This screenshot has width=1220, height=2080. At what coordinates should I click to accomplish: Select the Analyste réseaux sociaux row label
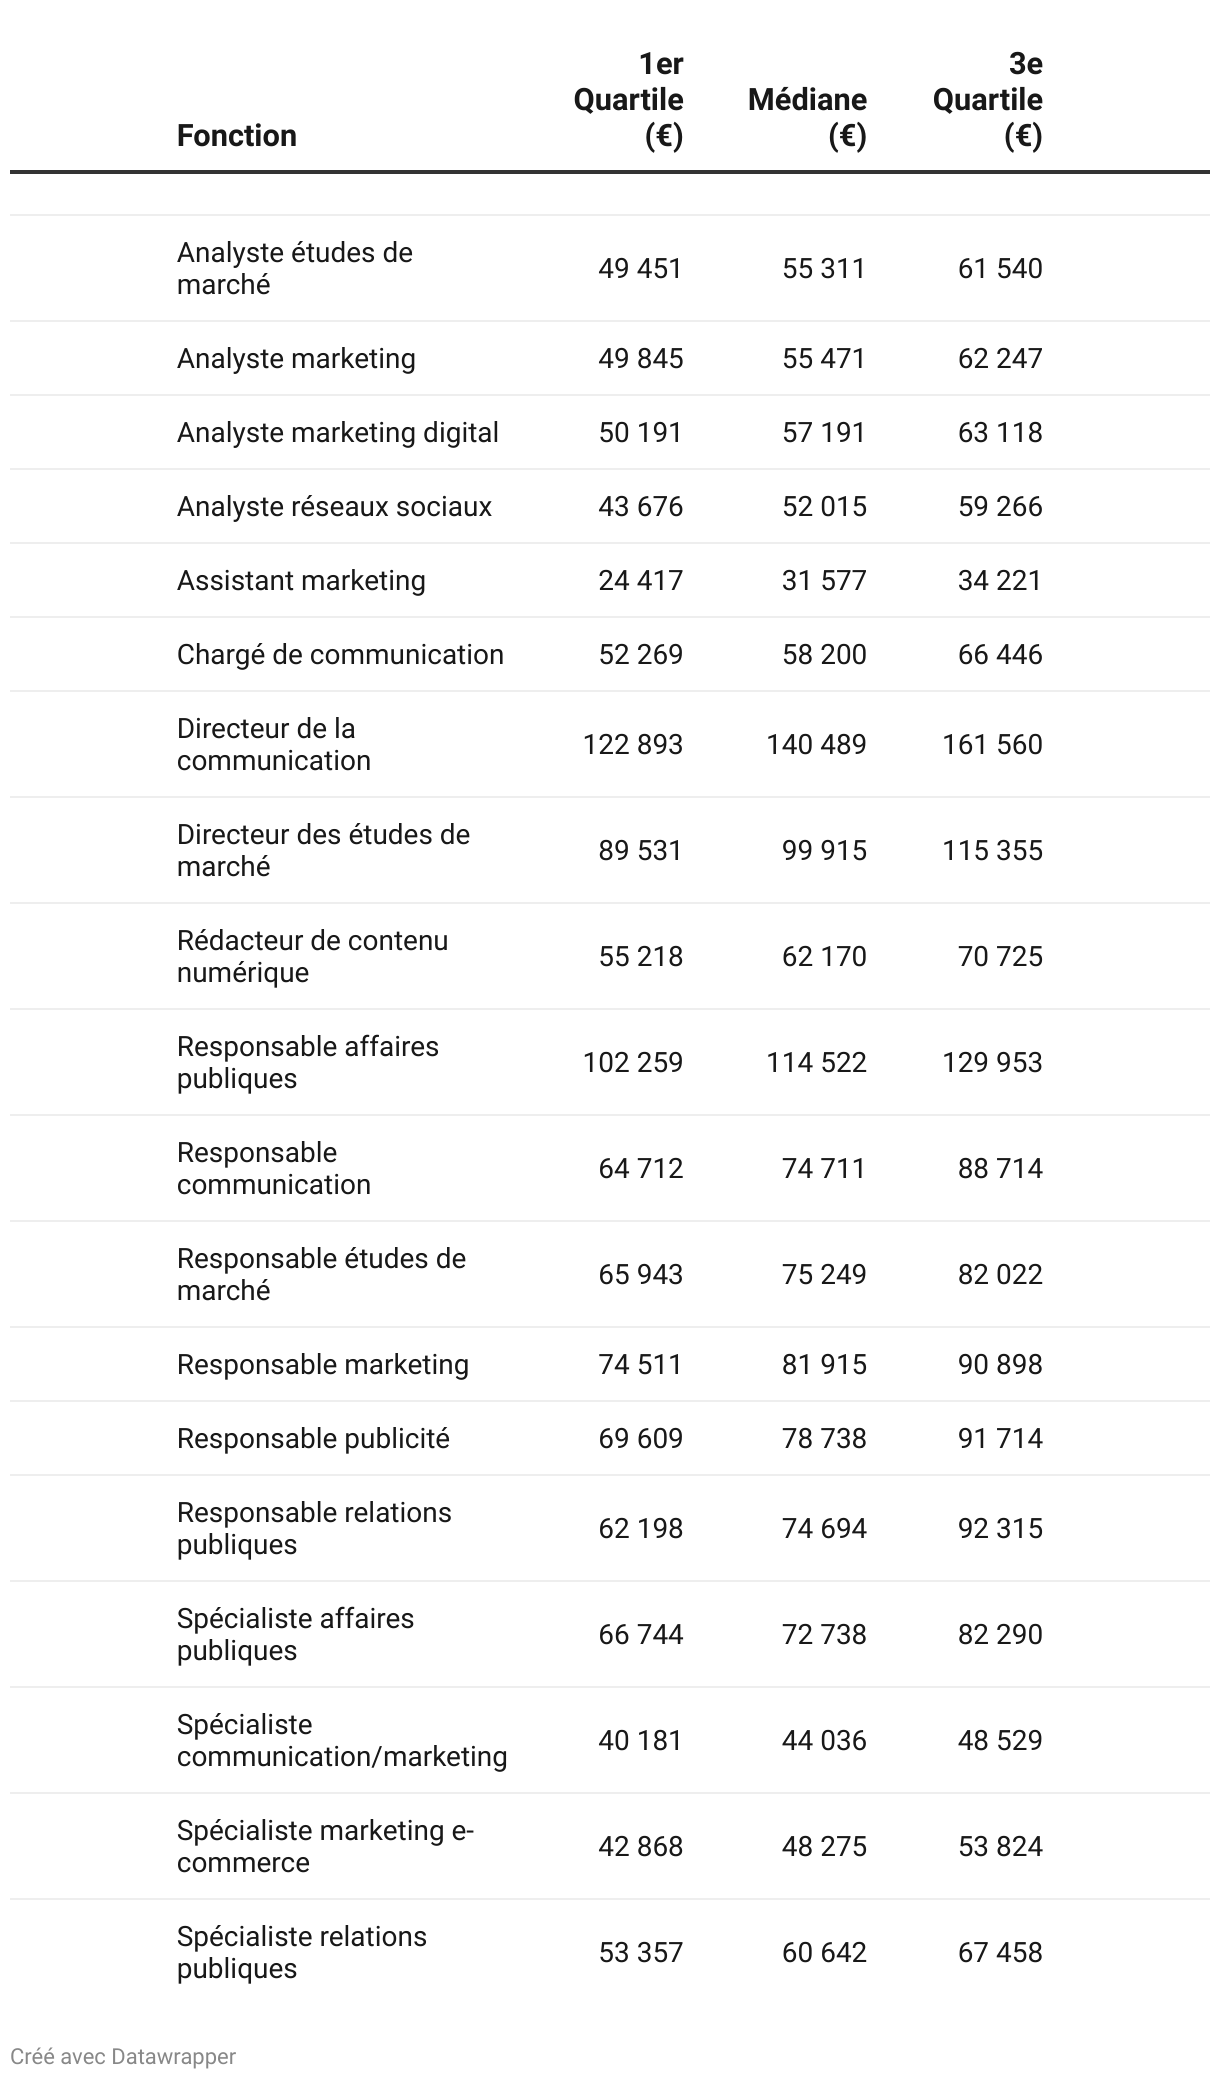[x=334, y=506]
